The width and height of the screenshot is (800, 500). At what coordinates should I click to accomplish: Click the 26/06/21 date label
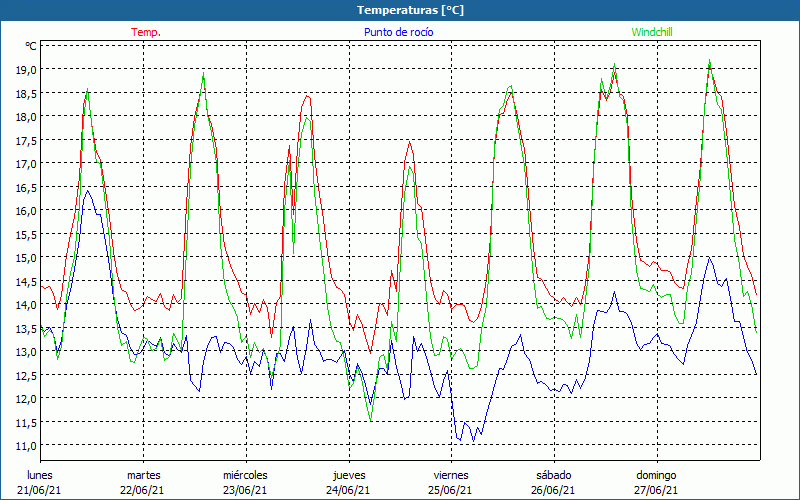(553, 490)
